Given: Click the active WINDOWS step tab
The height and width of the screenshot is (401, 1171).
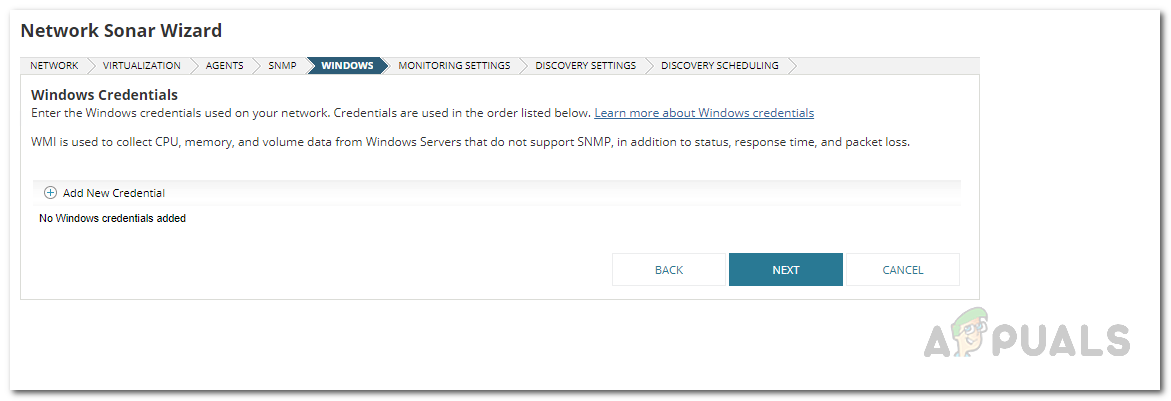Looking at the screenshot, I should tap(347, 66).
